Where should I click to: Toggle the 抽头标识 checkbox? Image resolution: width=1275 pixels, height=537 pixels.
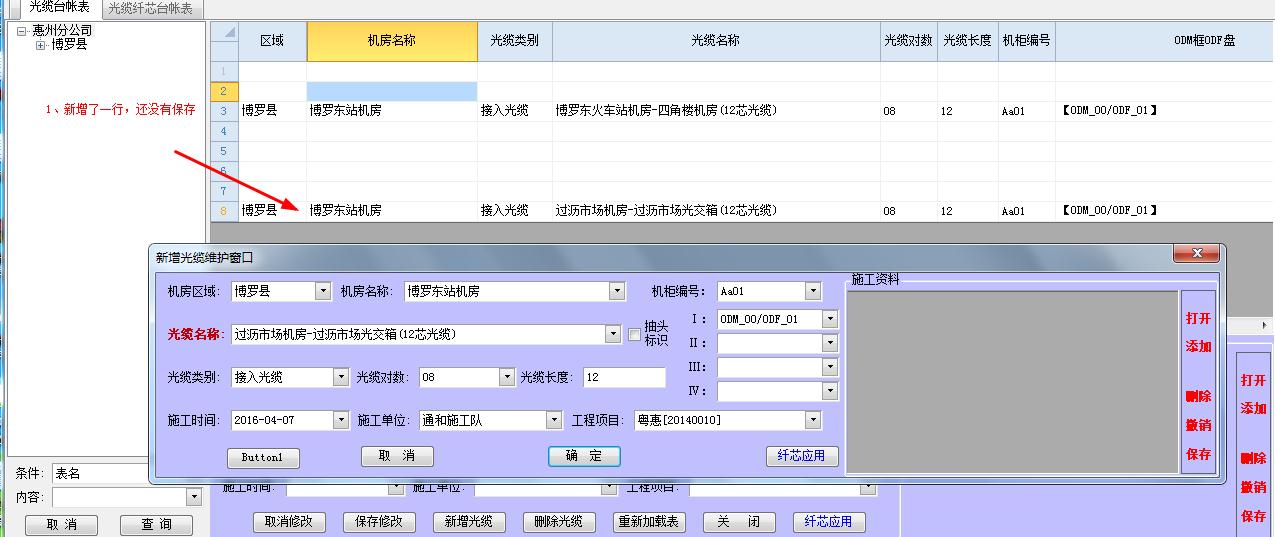pyautogui.click(x=634, y=335)
